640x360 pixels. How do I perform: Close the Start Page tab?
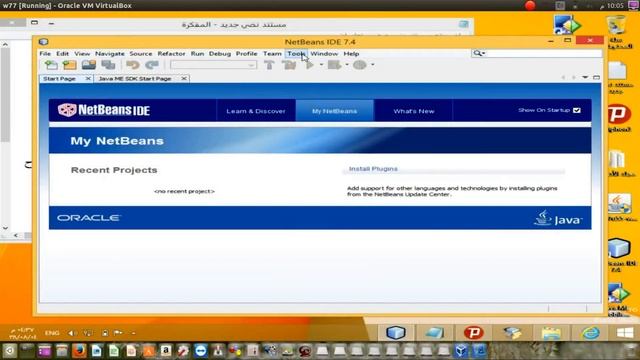88,78
